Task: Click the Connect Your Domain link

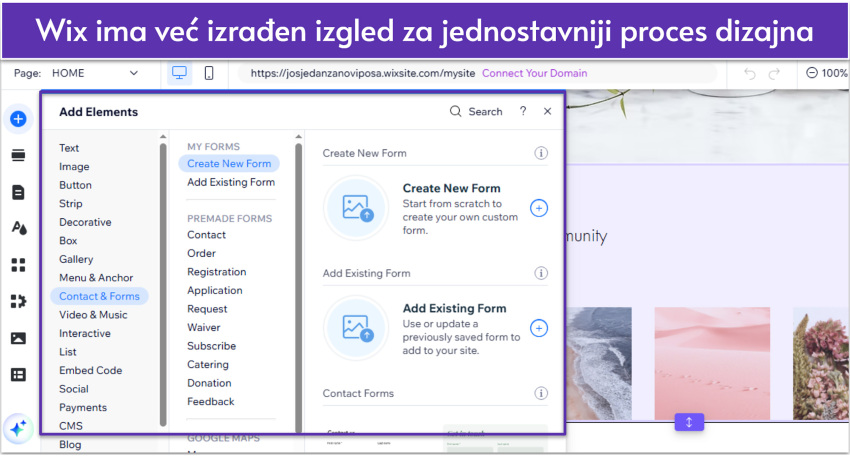Action: pyautogui.click(x=535, y=73)
